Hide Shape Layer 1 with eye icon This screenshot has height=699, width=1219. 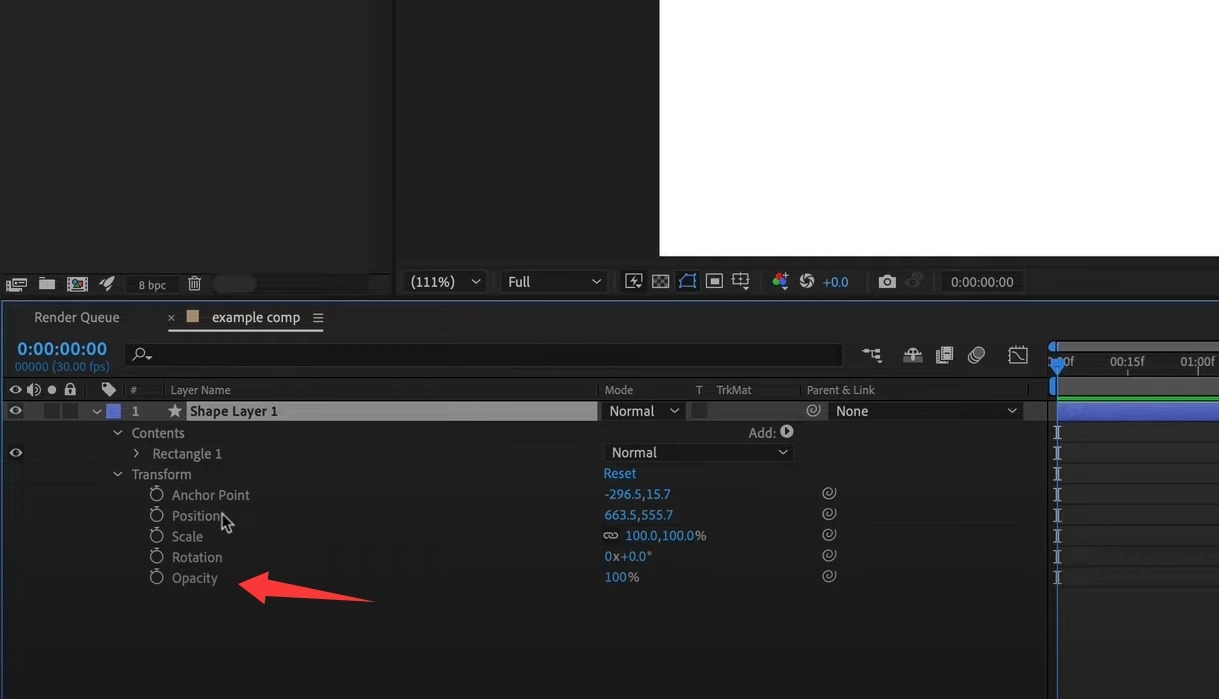click(x=15, y=411)
